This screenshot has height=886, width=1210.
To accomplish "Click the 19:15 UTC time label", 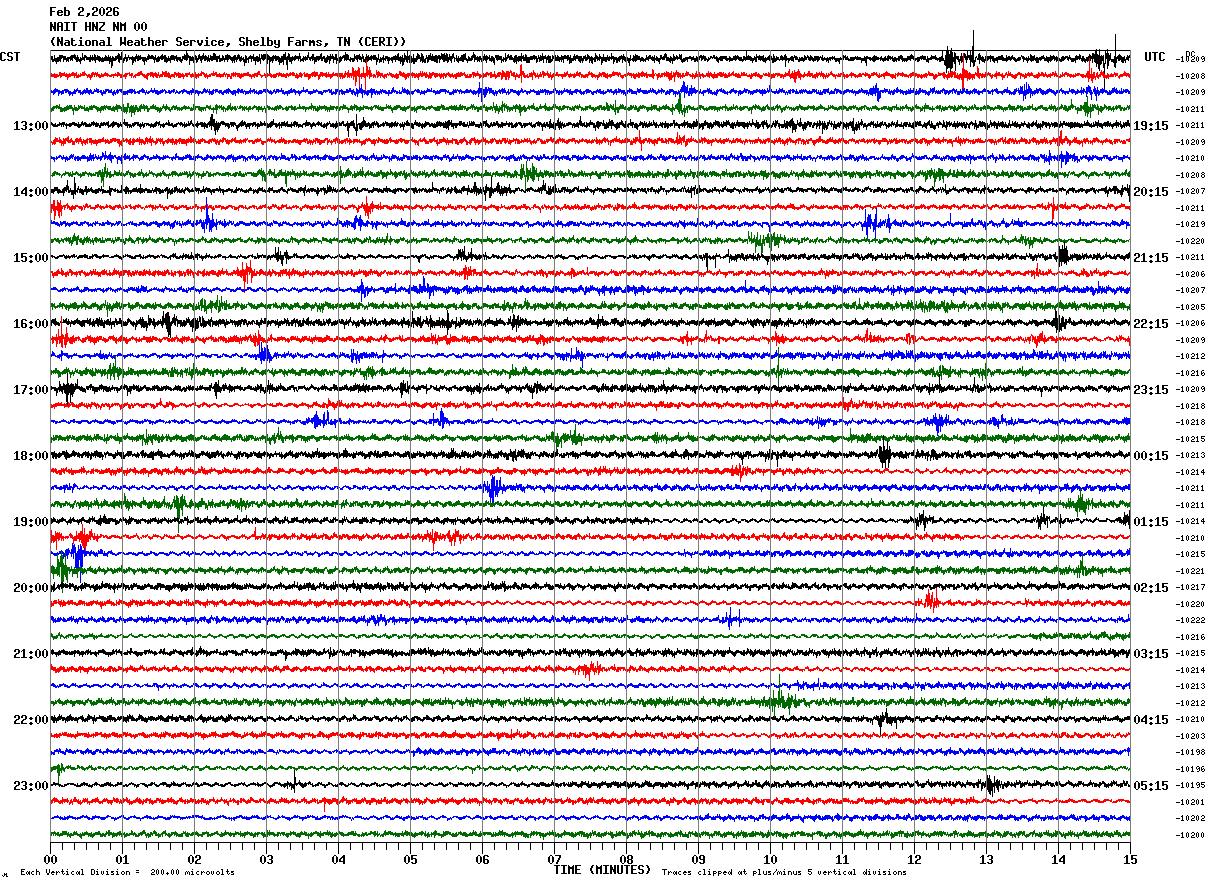I will pos(1151,126).
